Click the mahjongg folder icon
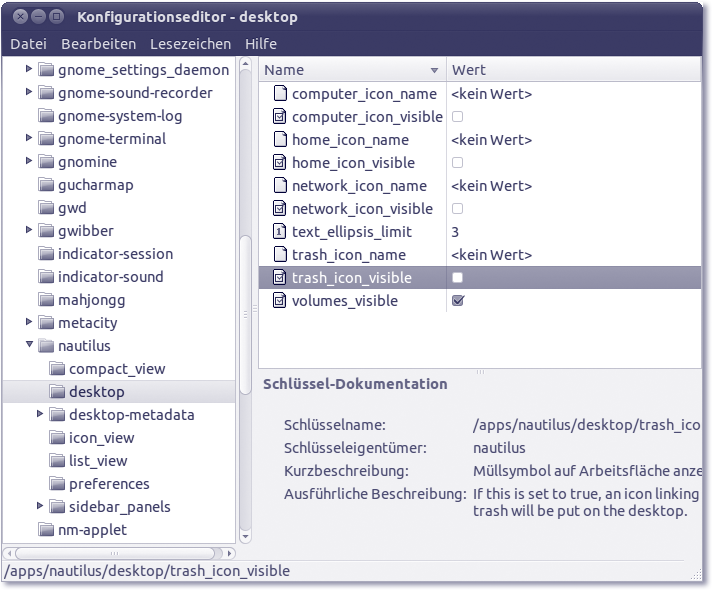 tap(45, 300)
